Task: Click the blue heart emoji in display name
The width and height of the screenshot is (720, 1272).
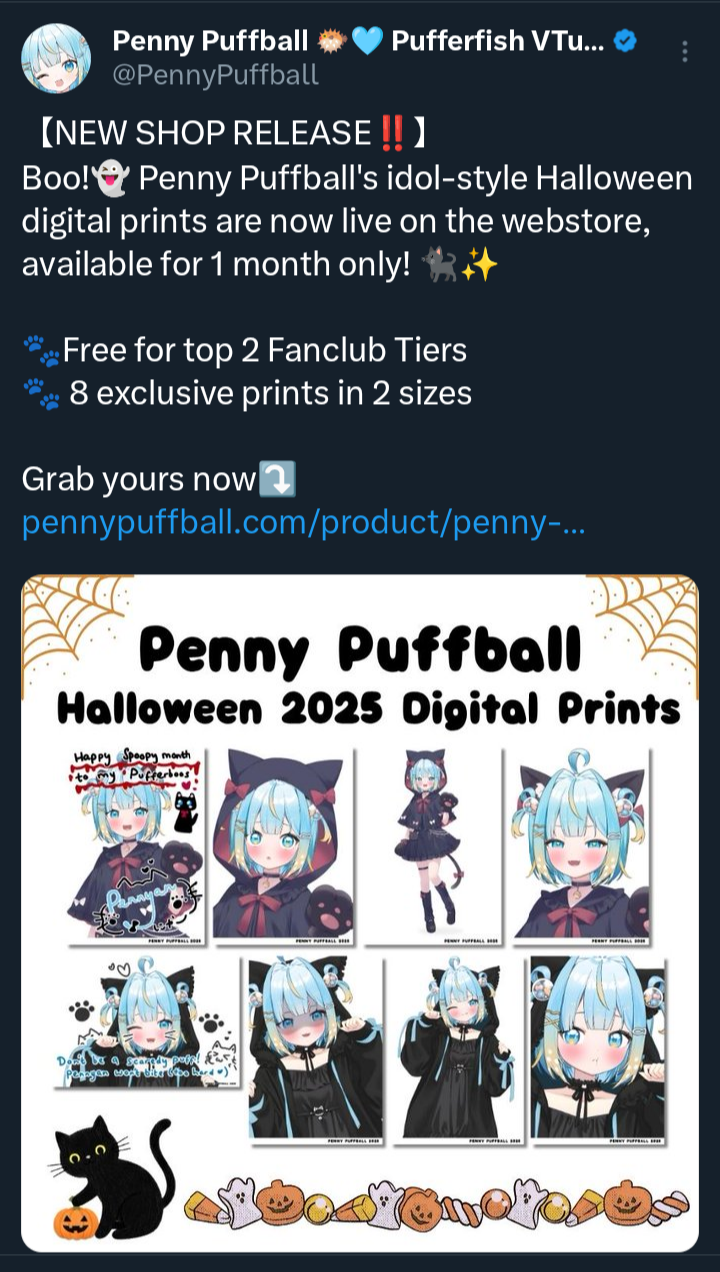Action: pyautogui.click(x=368, y=42)
